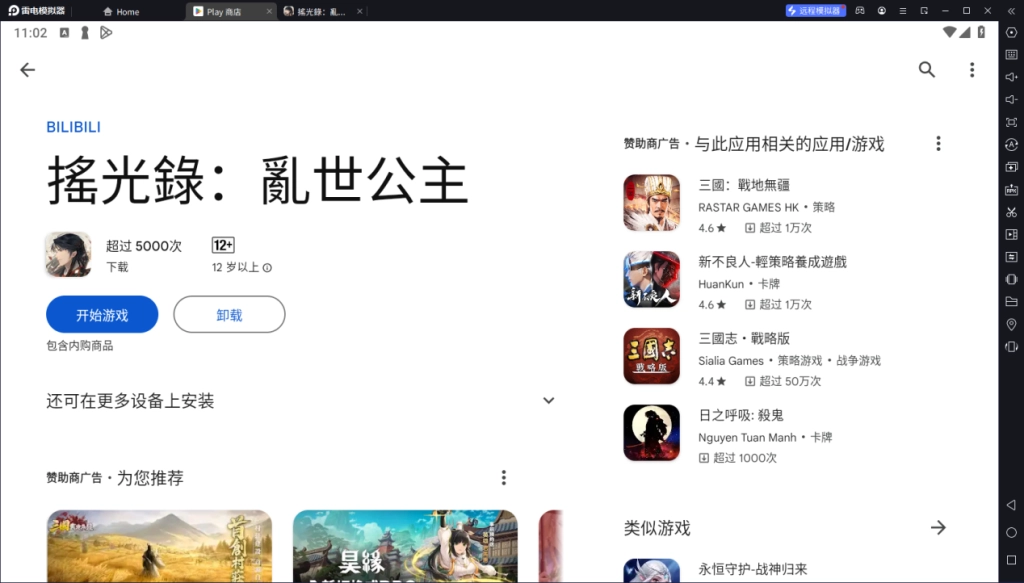This screenshot has width=1024, height=583.
Task: Open the 类似游戏 arrow
Action: (938, 528)
